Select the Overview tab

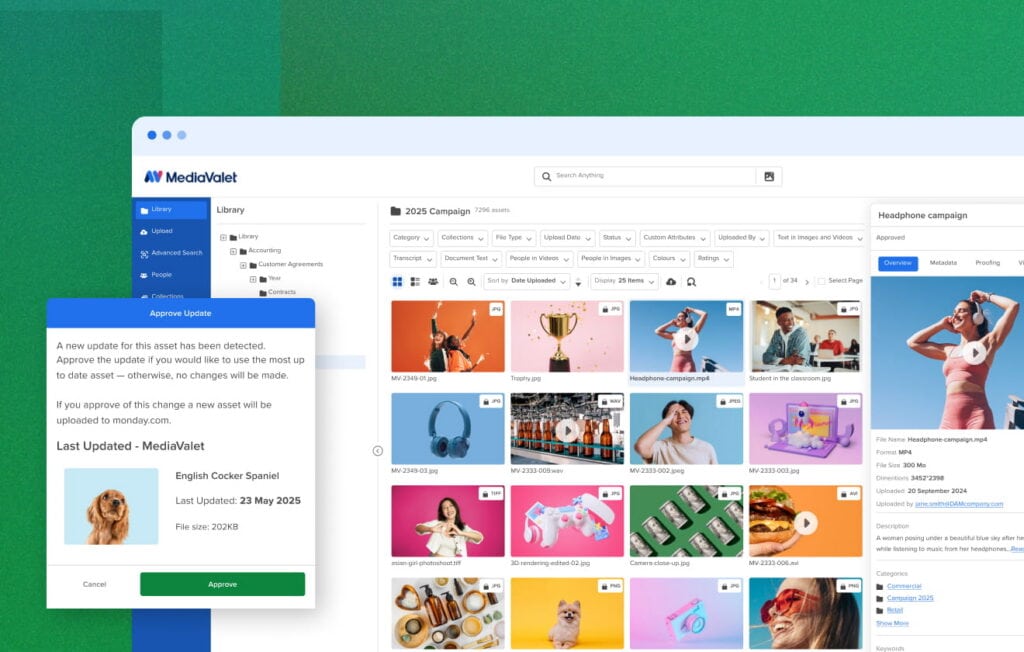[x=898, y=263]
